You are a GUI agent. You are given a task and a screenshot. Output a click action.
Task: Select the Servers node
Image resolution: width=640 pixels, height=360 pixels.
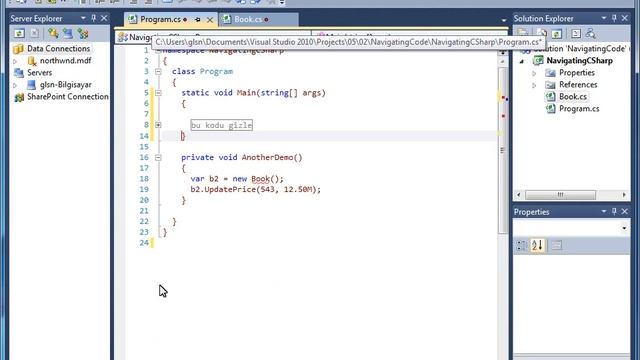coord(39,73)
